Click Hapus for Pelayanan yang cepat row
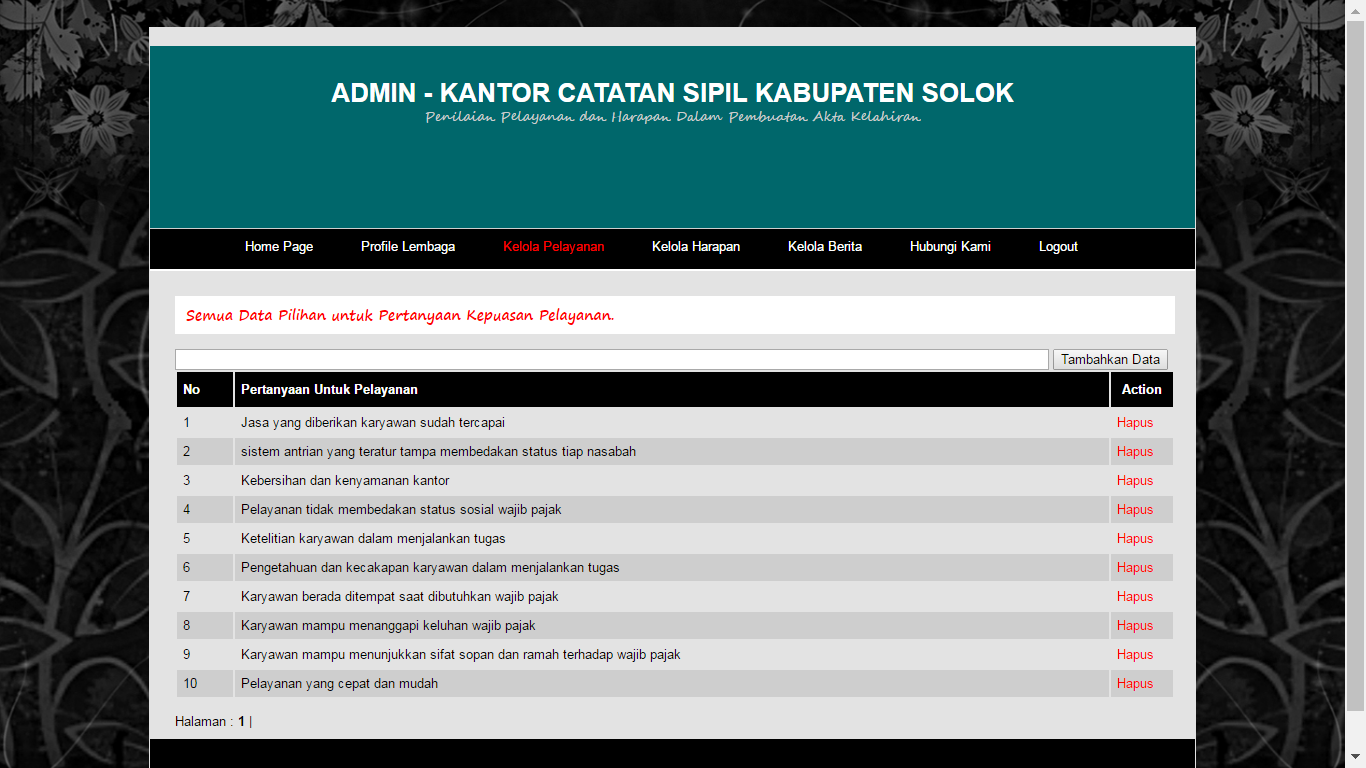1366x768 pixels. click(1135, 684)
